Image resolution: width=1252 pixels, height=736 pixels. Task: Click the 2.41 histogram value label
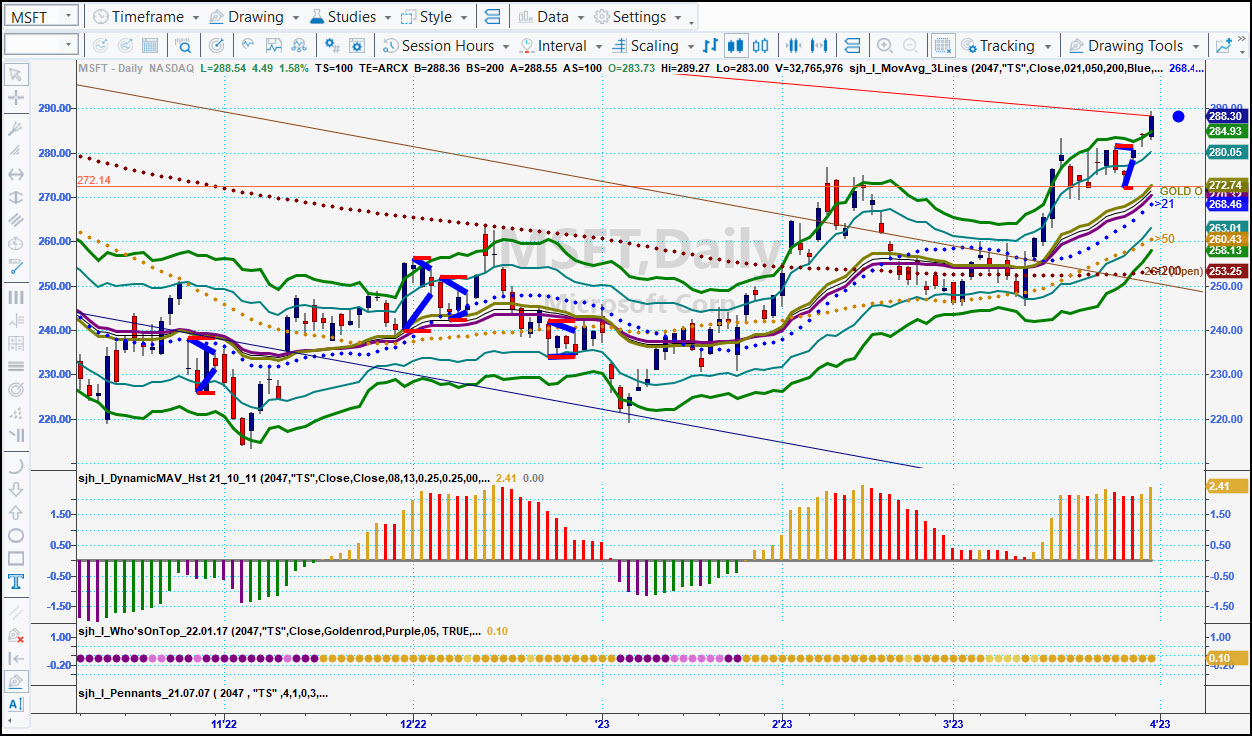1226,486
